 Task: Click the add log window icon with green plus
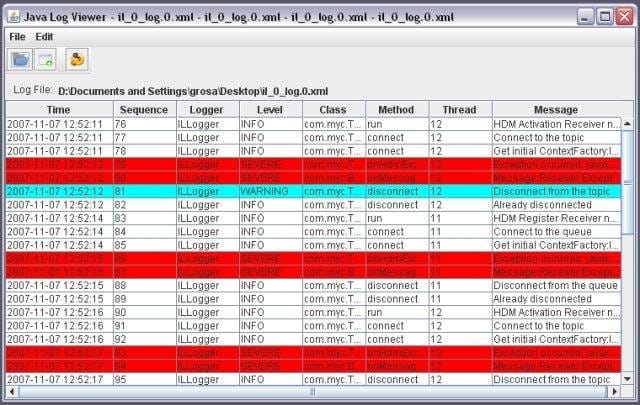[x=45, y=60]
